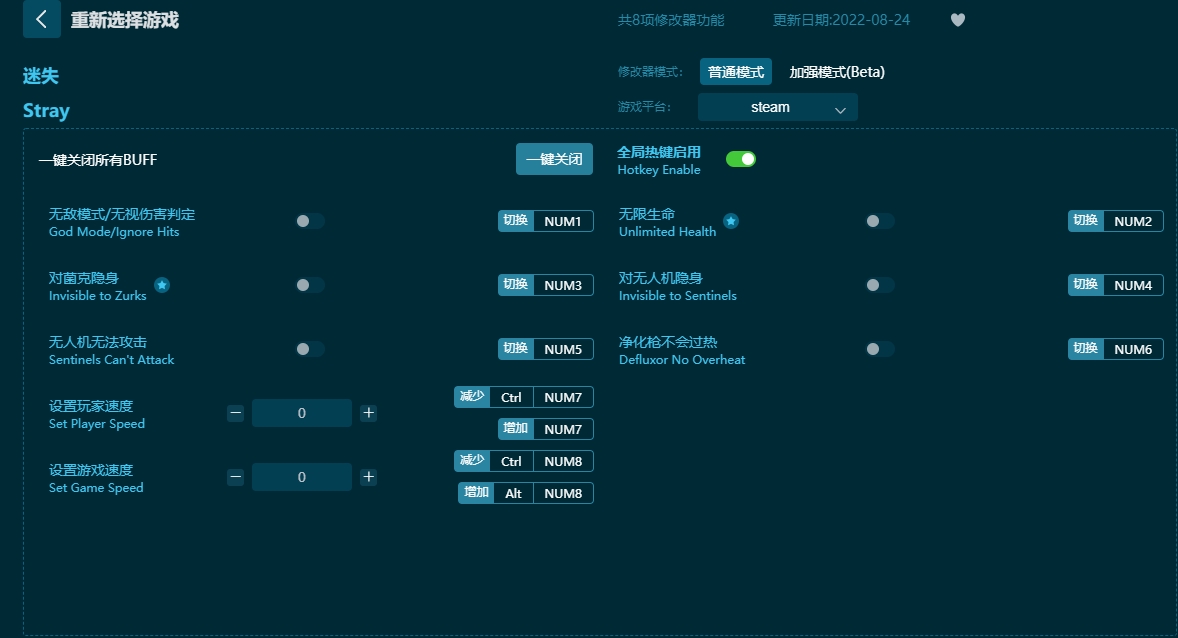Click Unlimited Health 切换 hotkey button
The image size is (1178, 638).
coord(1086,221)
